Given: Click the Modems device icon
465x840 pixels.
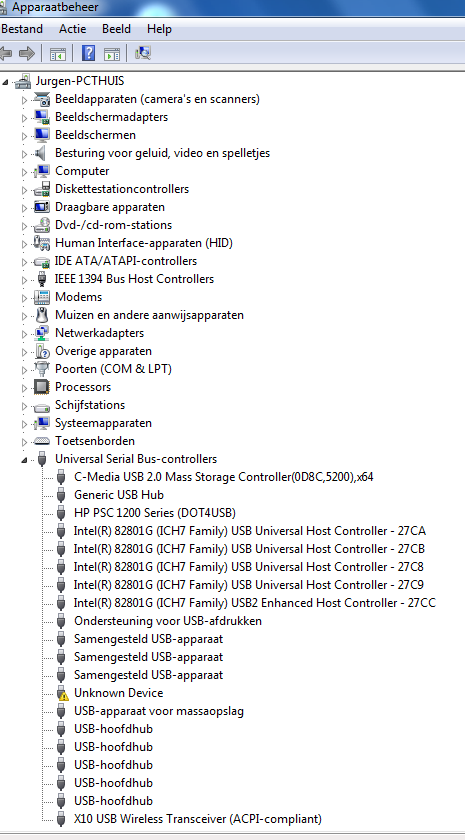Looking at the screenshot, I should click(x=41, y=297).
